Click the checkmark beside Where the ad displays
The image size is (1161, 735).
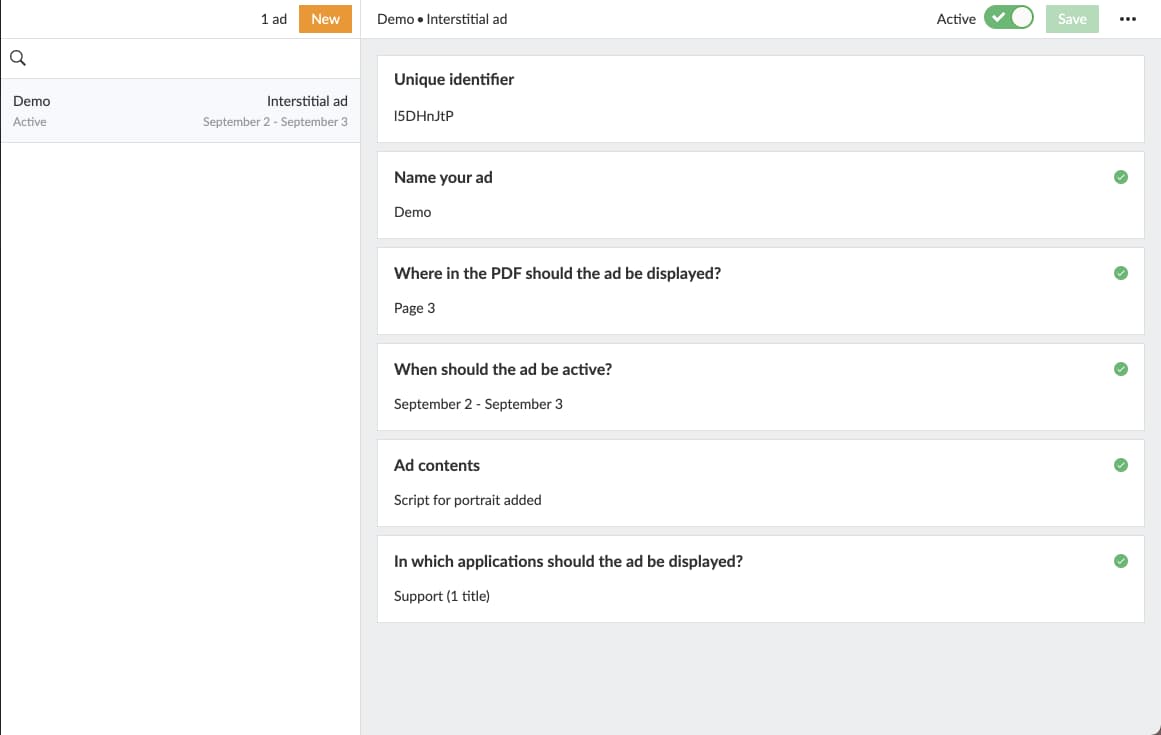pos(1120,273)
